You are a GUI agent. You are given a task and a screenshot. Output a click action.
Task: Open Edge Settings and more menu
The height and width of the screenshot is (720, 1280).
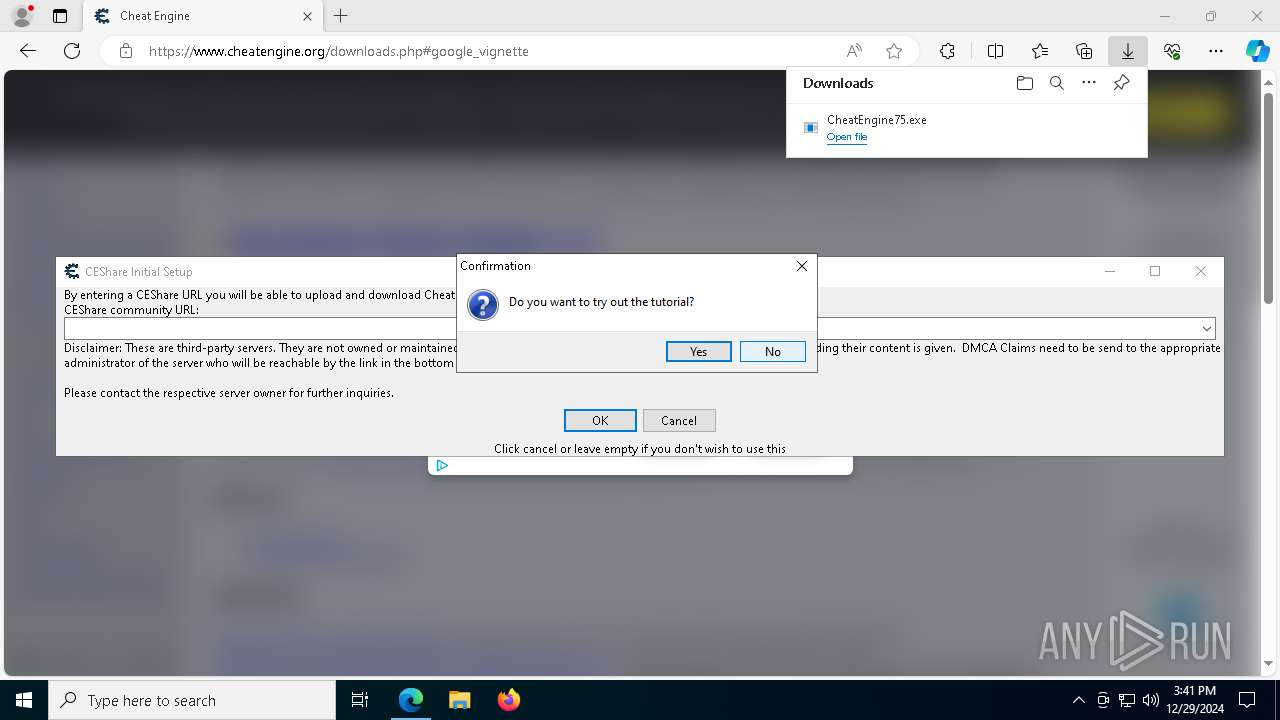(1216, 51)
